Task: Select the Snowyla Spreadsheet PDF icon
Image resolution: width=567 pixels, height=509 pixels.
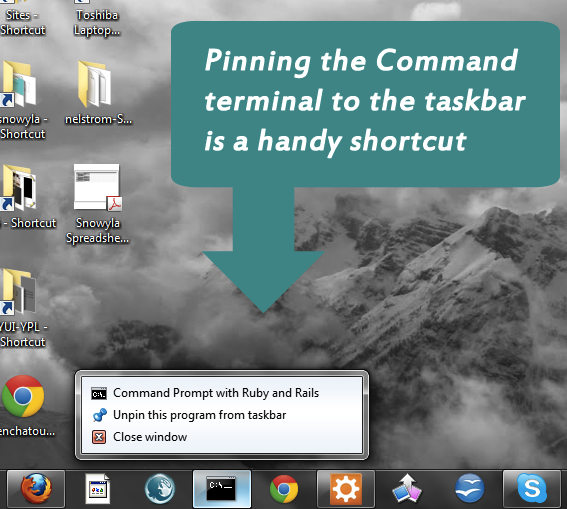Action: click(x=97, y=204)
